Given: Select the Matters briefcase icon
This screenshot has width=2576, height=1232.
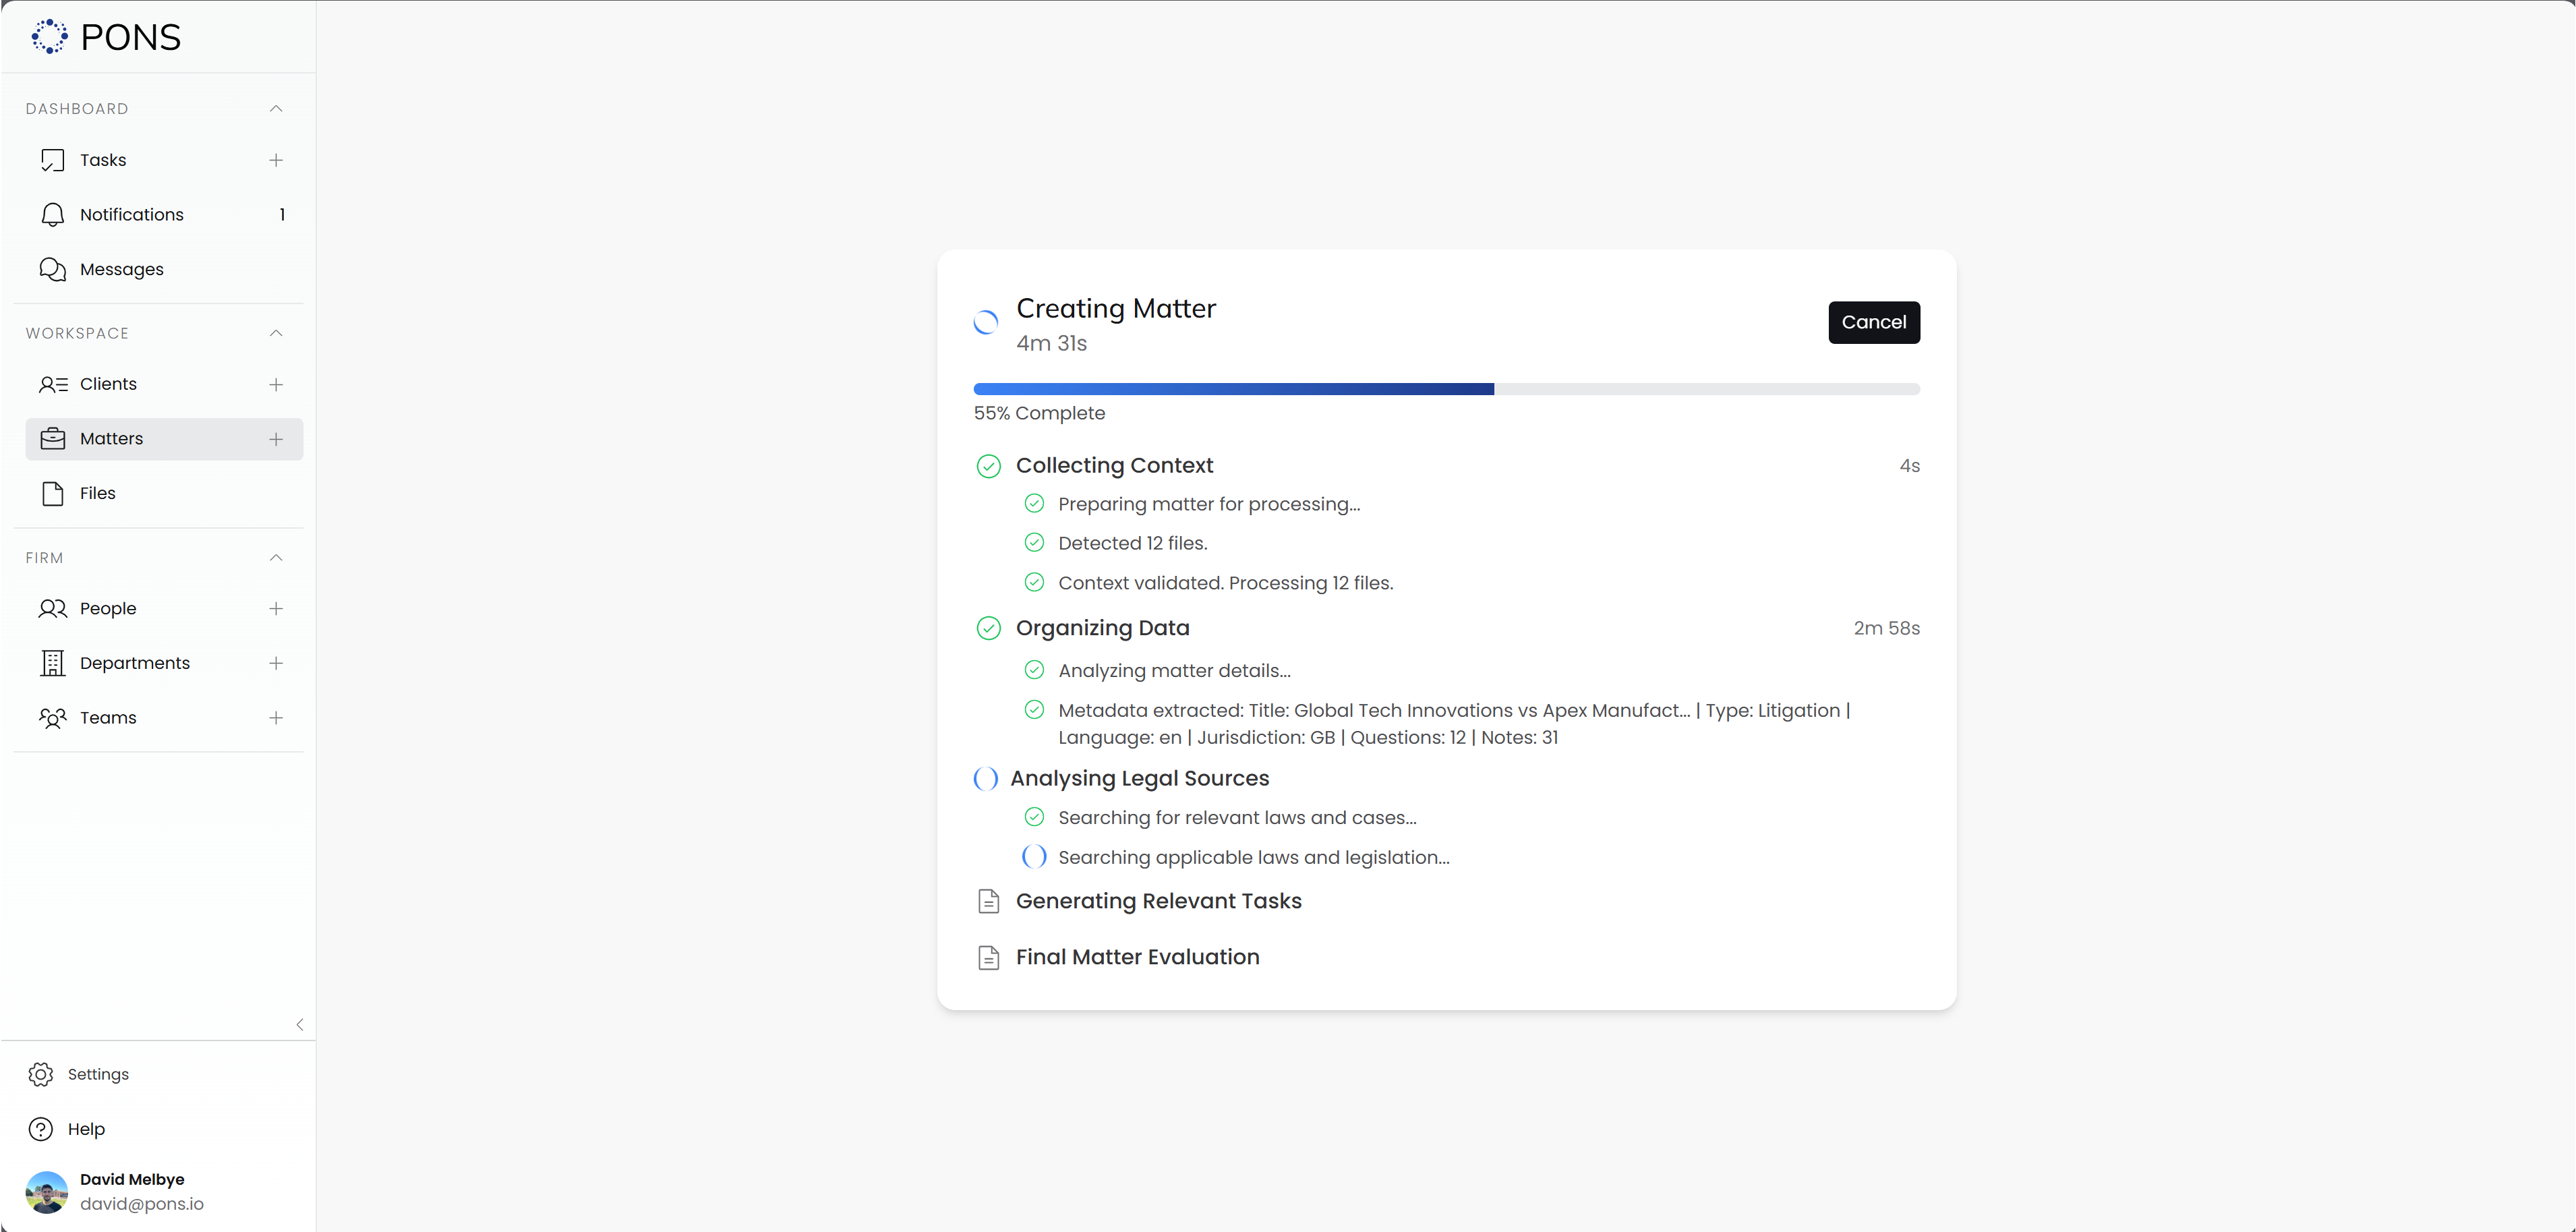Looking at the screenshot, I should pos(53,438).
